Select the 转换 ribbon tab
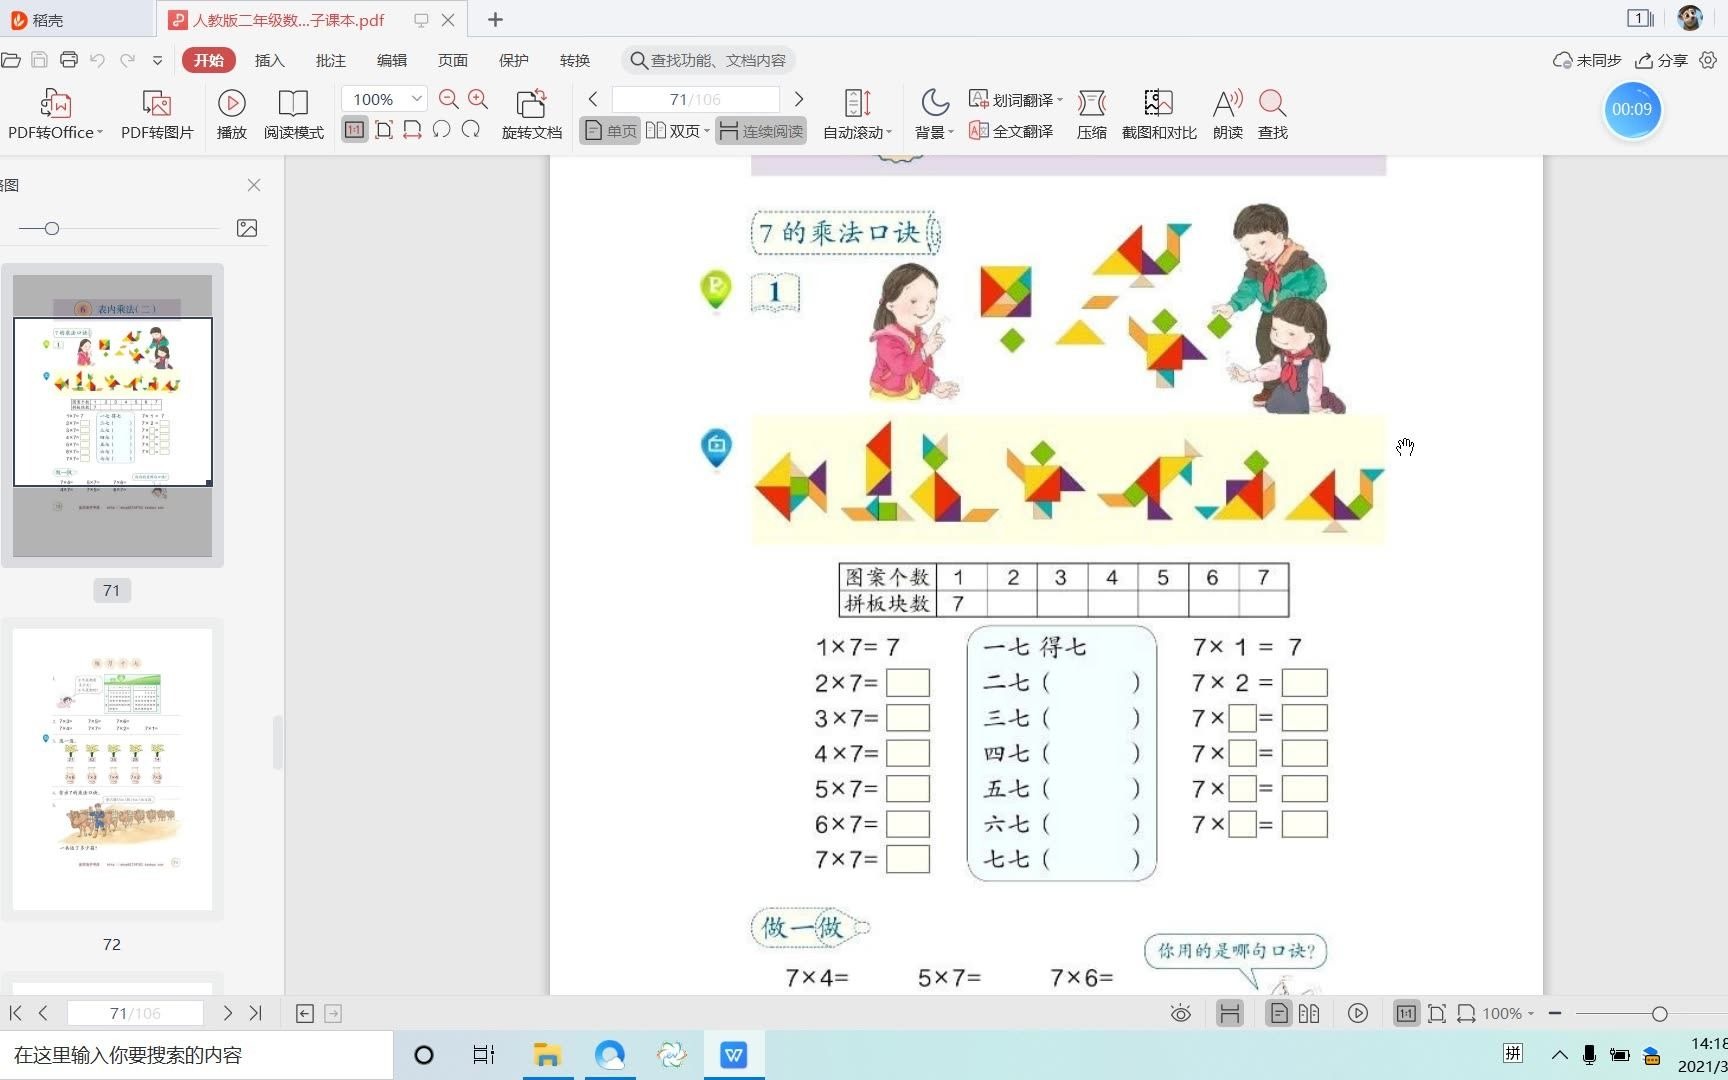Screen dimensions: 1728x1080 point(575,60)
